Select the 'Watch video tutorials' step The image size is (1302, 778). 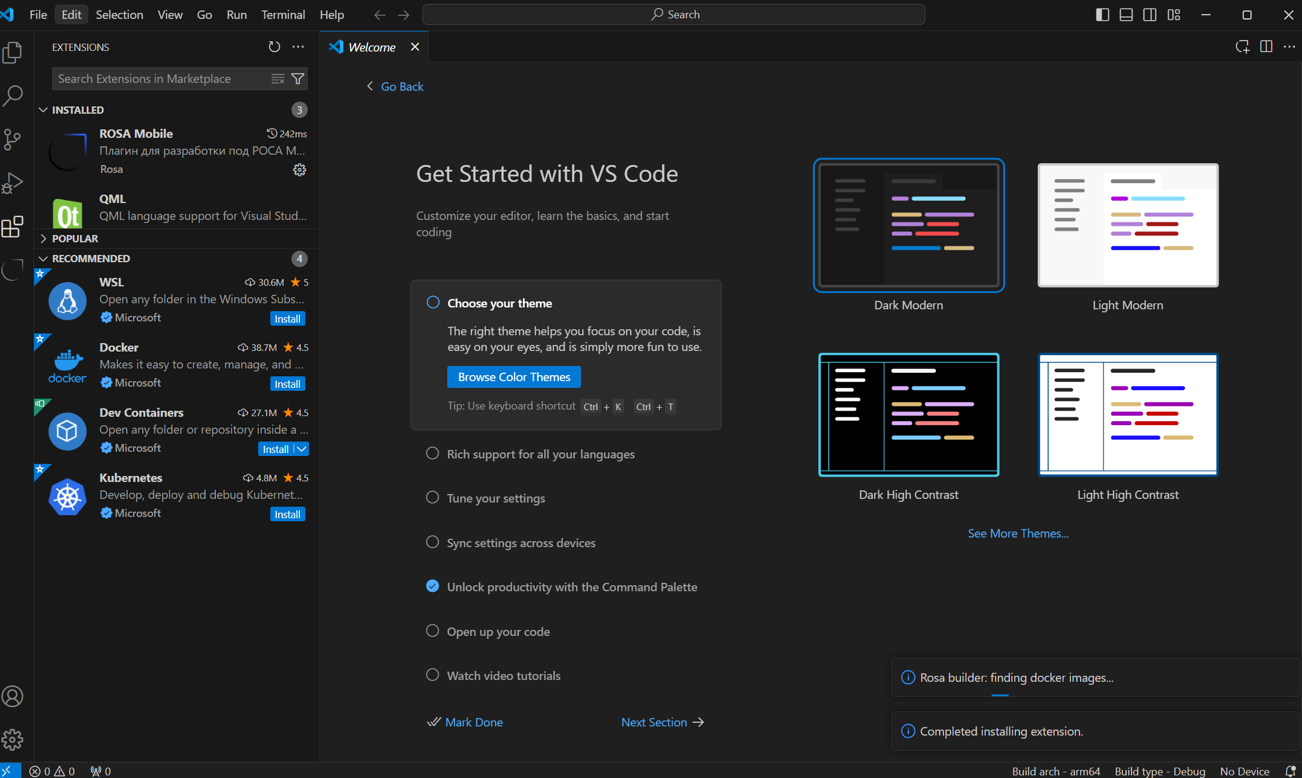coord(503,676)
